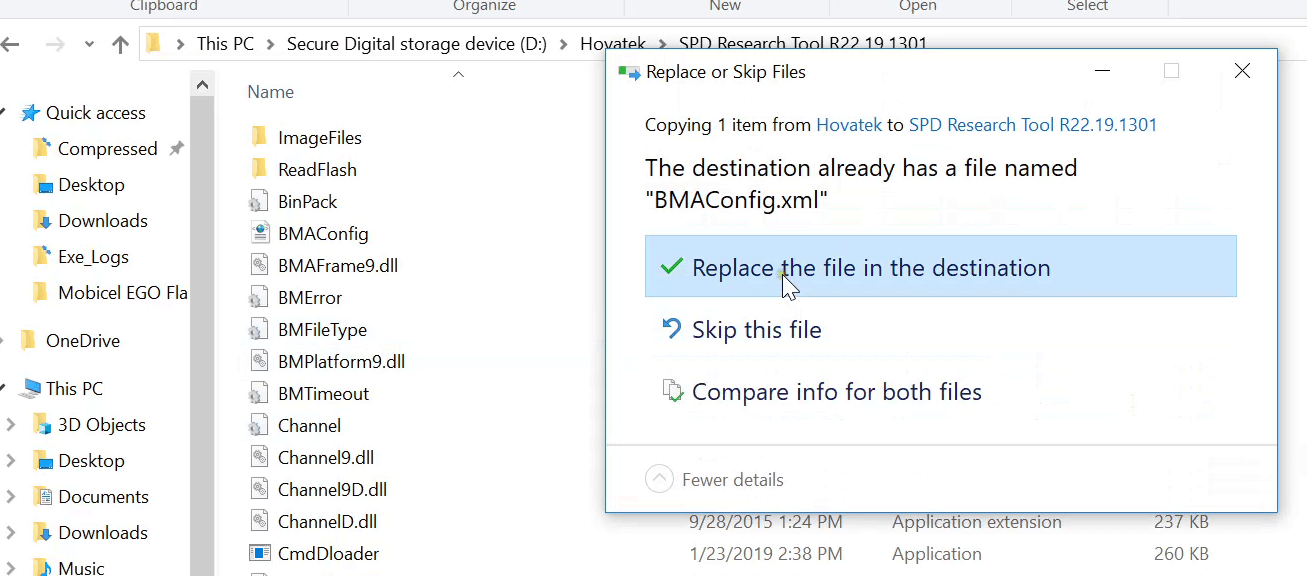The height and width of the screenshot is (576, 1307).
Task: Click the compare files icon in the dialog
Action: click(673, 391)
